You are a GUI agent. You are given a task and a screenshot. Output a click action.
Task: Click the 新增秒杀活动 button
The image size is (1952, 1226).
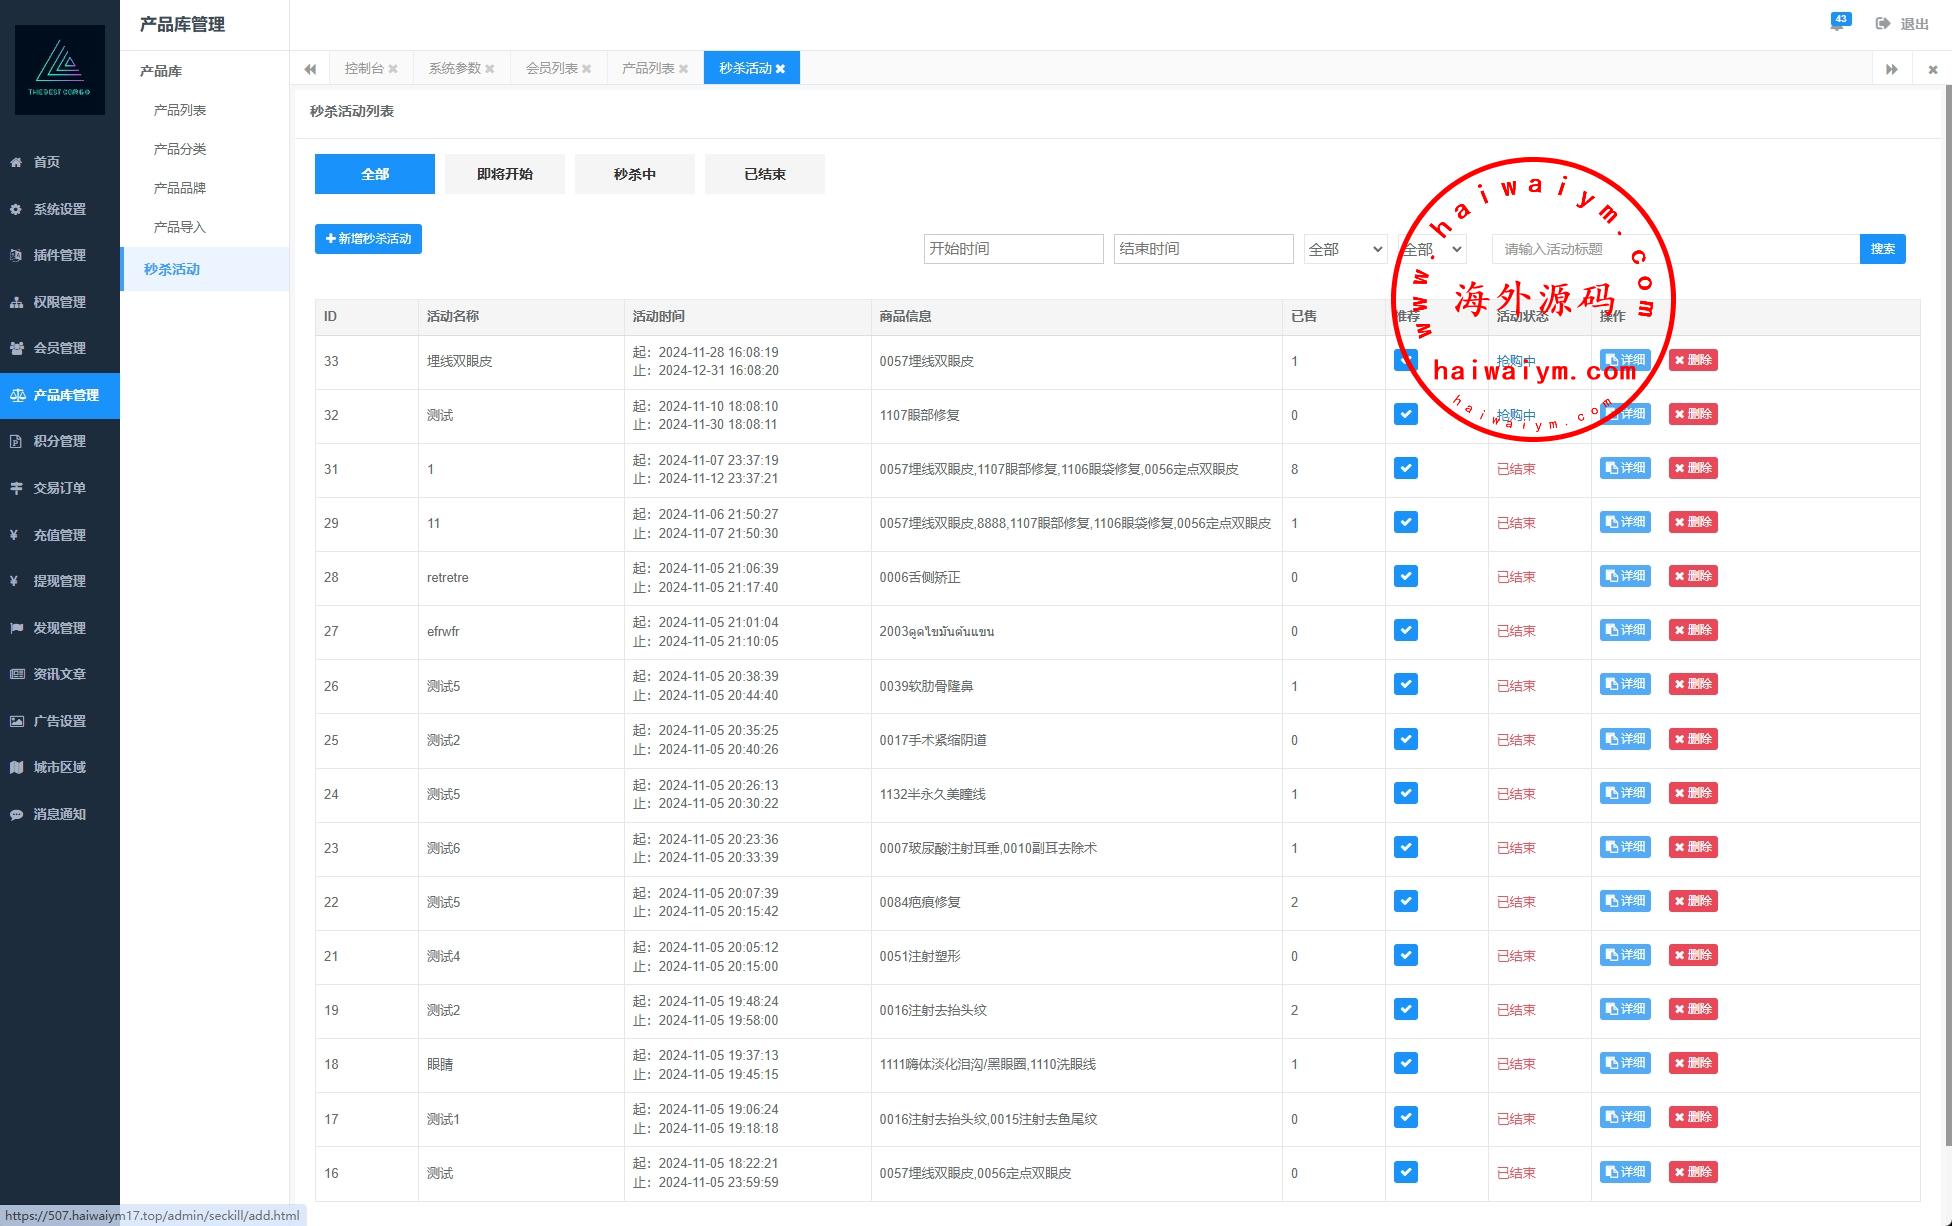[368, 239]
